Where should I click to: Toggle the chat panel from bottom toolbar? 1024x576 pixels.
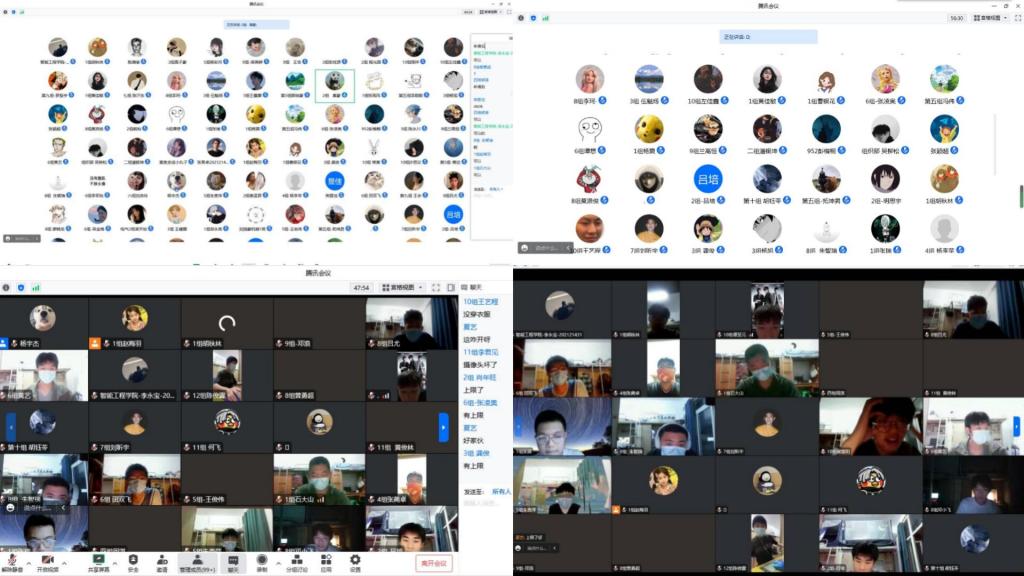[232, 560]
